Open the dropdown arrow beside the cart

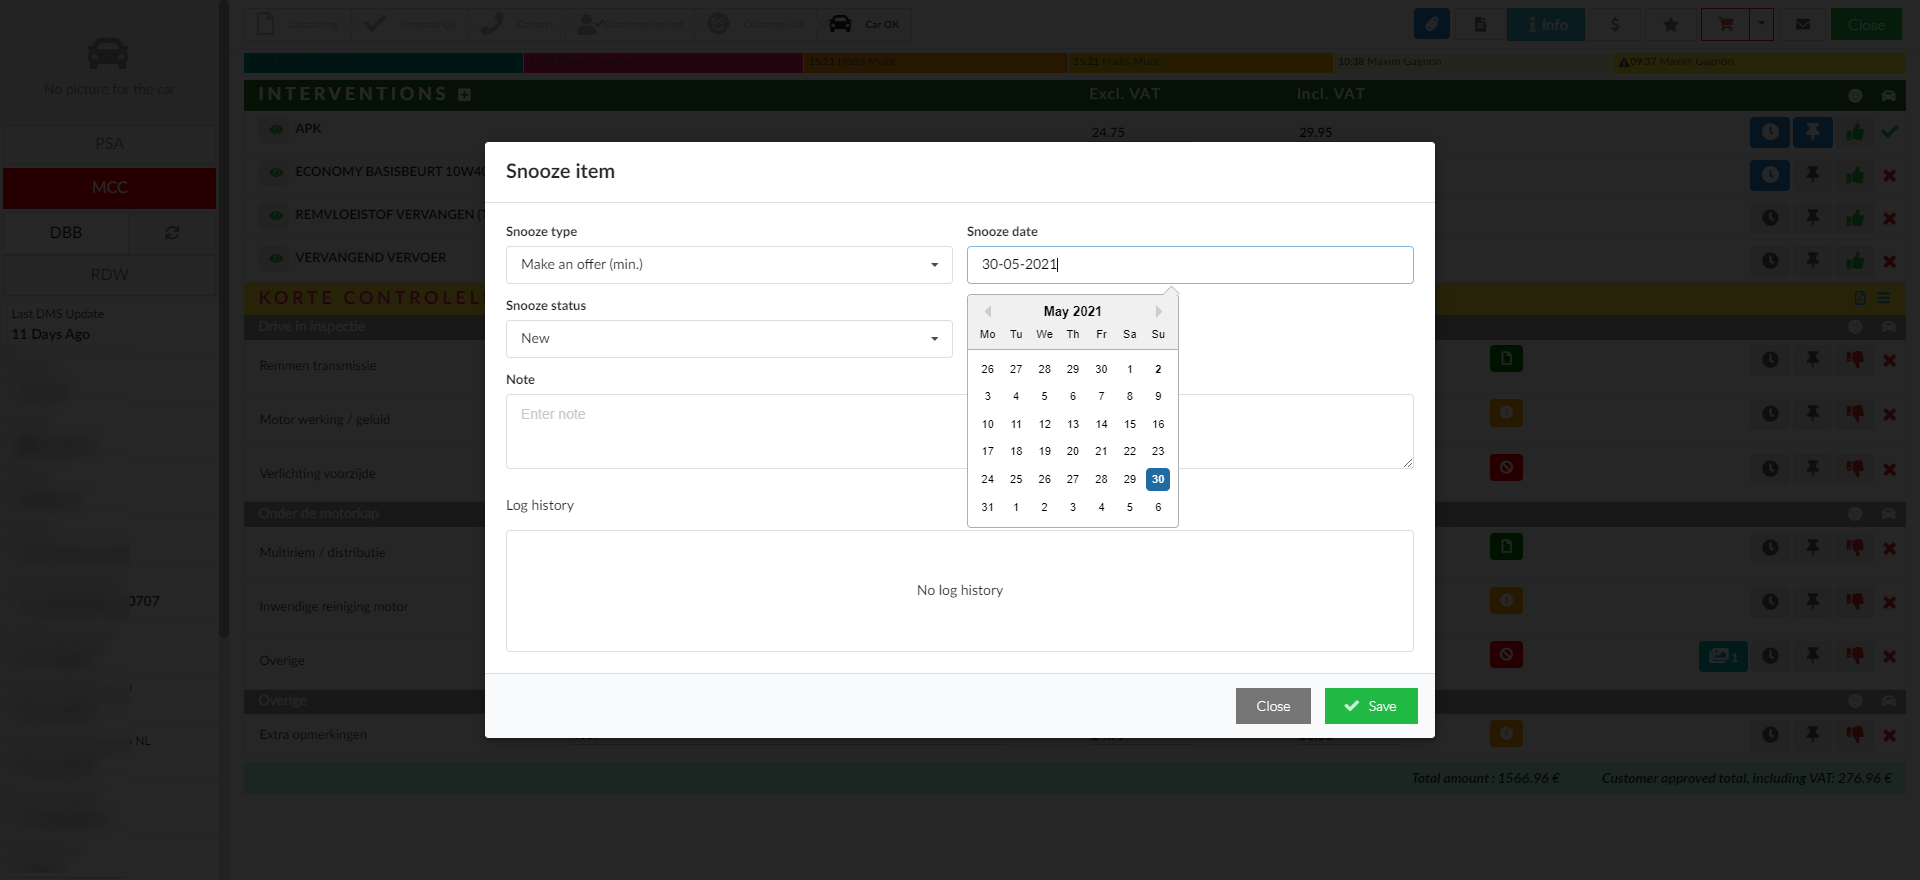[1762, 25]
